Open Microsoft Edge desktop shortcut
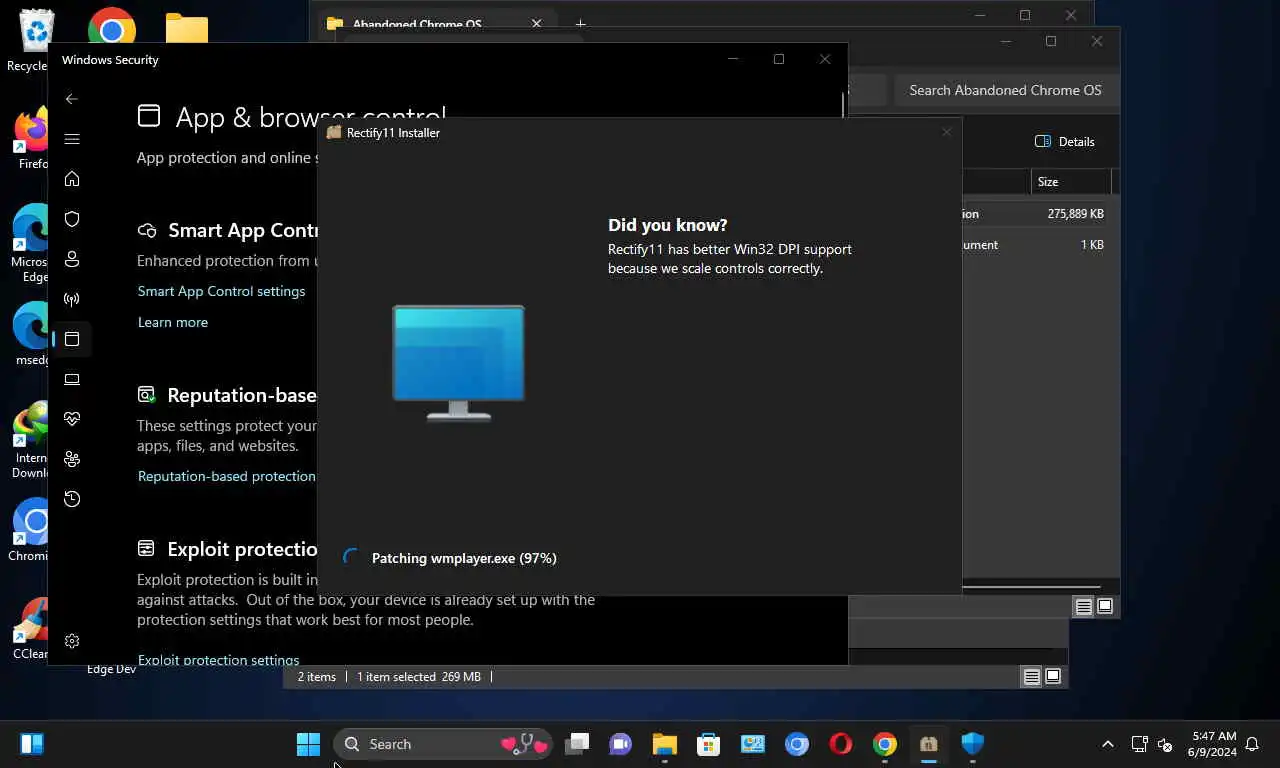Viewport: 1280px width, 768px height. 31,243
